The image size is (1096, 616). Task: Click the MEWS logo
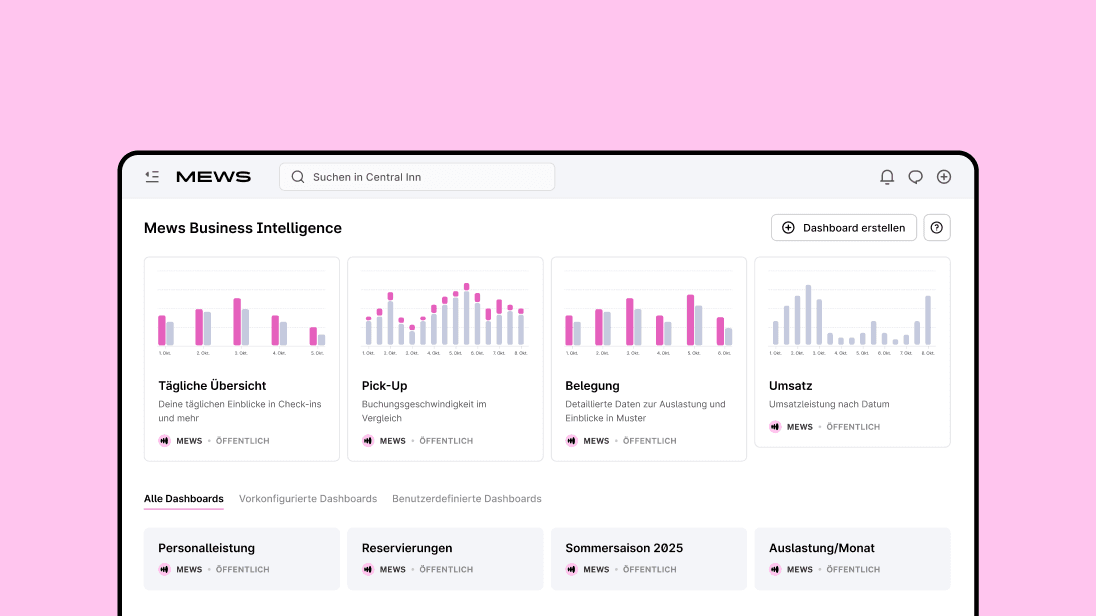click(x=213, y=176)
